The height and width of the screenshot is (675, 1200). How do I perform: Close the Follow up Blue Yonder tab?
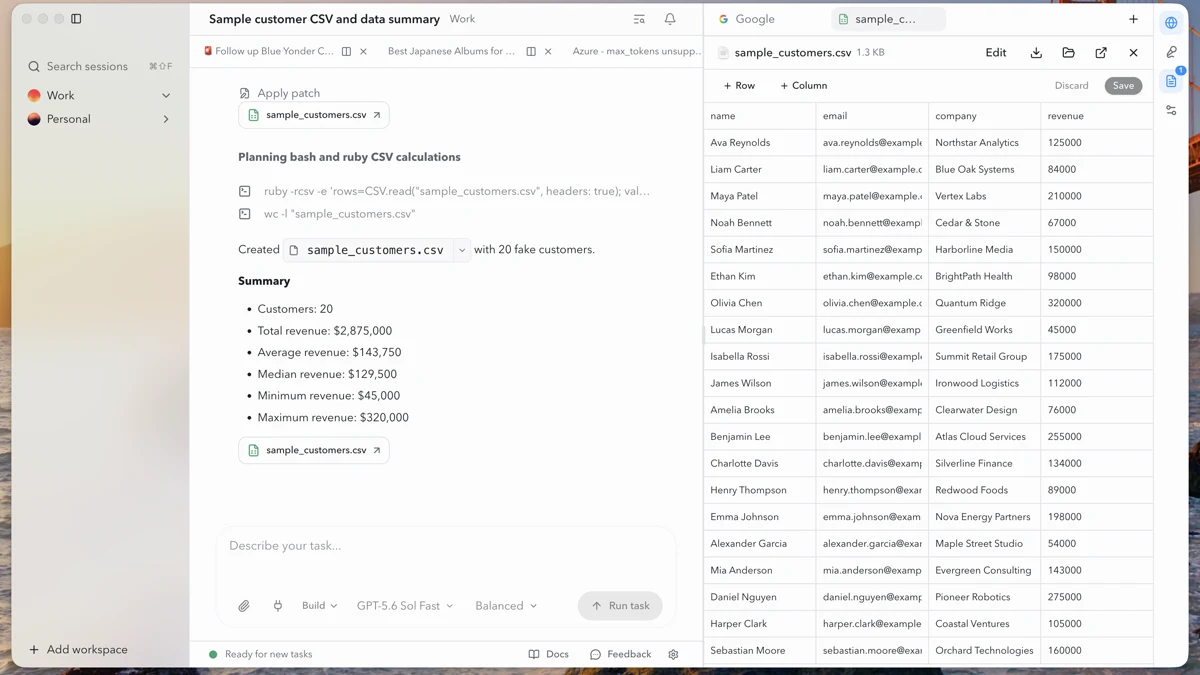(x=363, y=51)
